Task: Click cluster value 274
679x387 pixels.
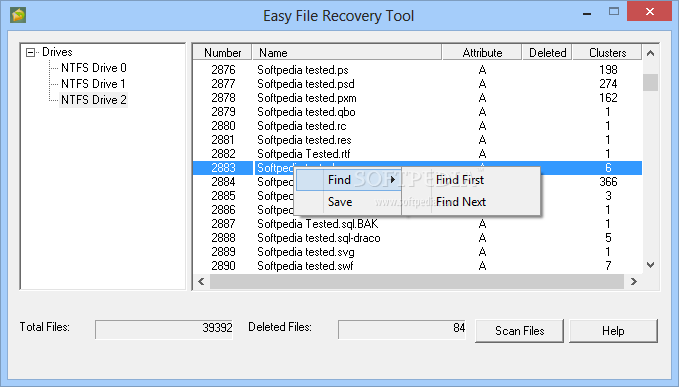Action: (608, 84)
